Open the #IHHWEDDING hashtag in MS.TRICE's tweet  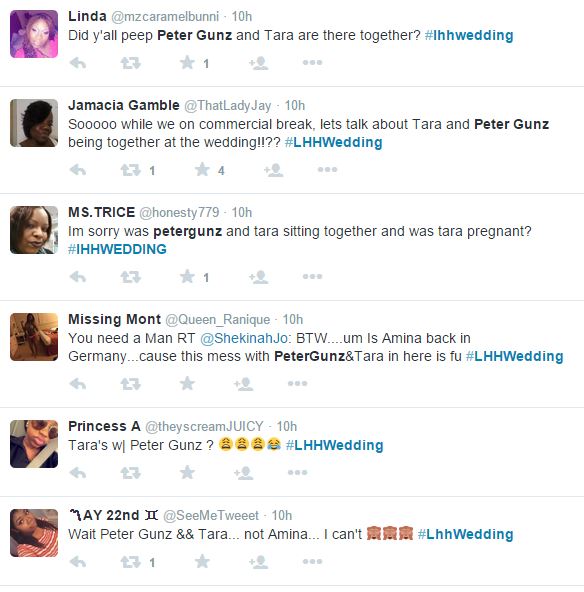coord(117,249)
